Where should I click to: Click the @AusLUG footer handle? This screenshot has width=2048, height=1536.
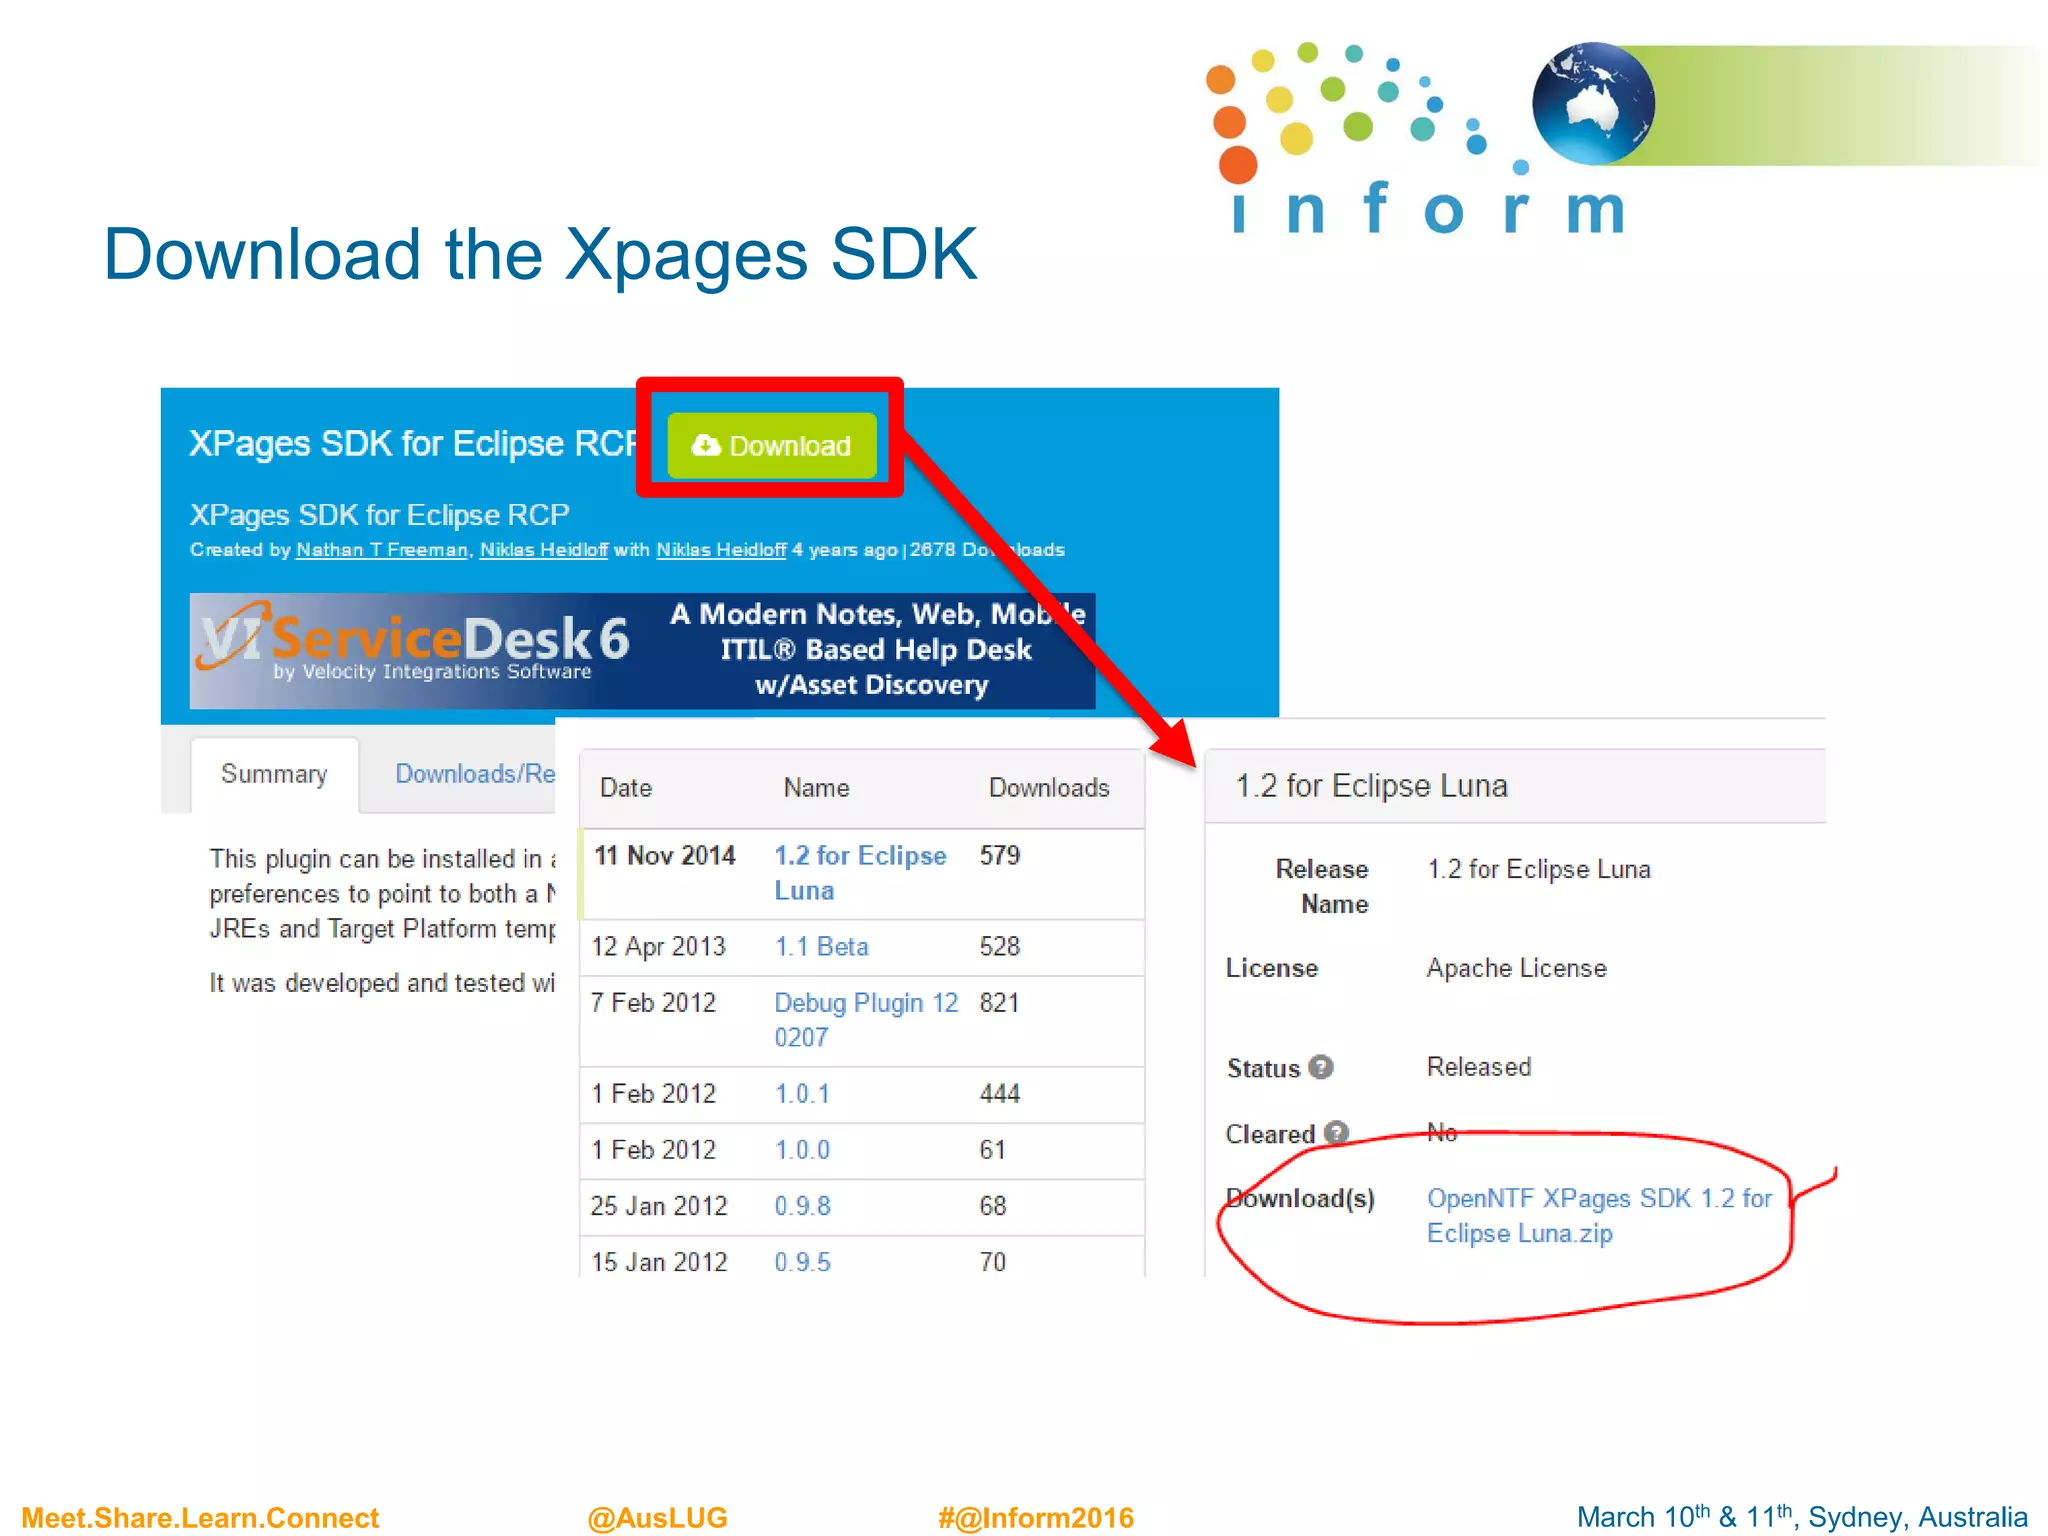click(657, 1517)
